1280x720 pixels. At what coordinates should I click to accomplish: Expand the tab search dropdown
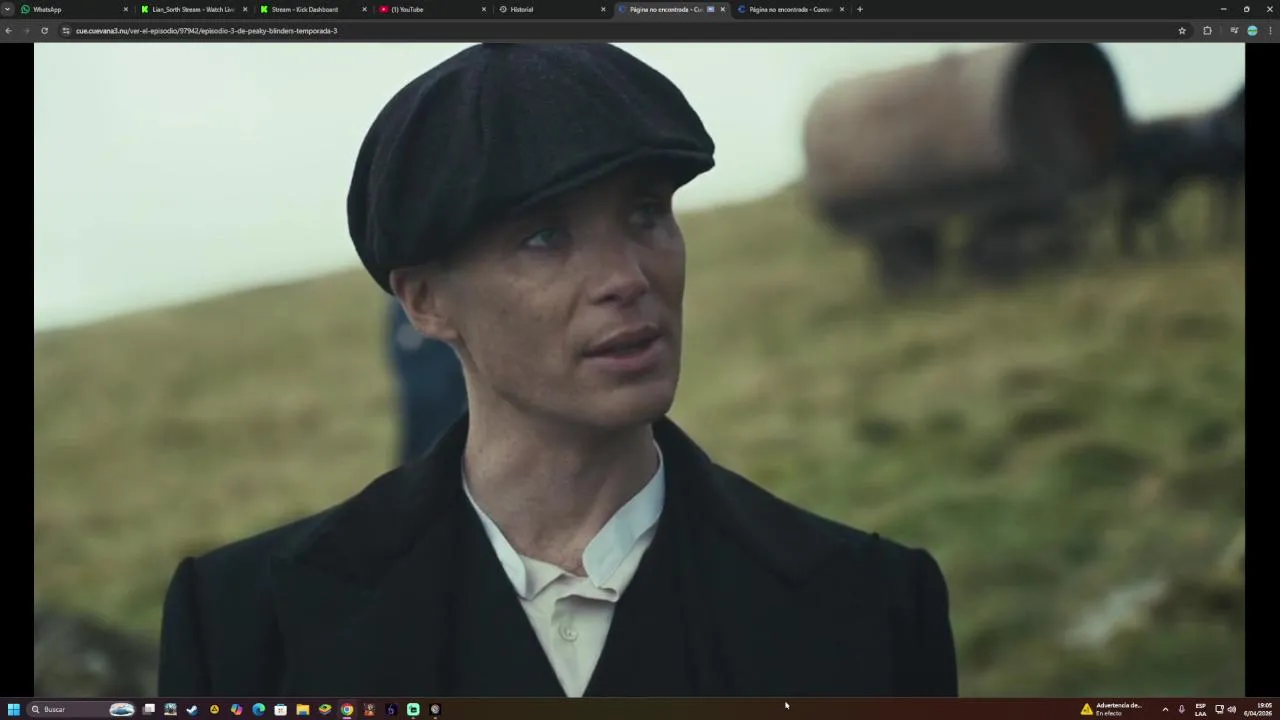click(x=7, y=9)
